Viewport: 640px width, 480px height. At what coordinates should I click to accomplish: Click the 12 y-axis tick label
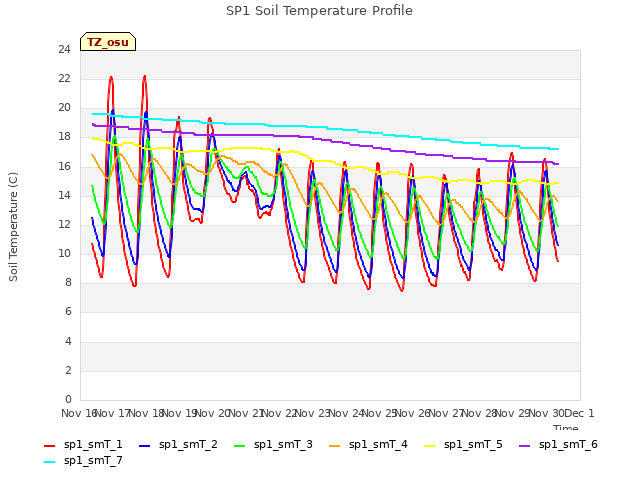coord(64,224)
